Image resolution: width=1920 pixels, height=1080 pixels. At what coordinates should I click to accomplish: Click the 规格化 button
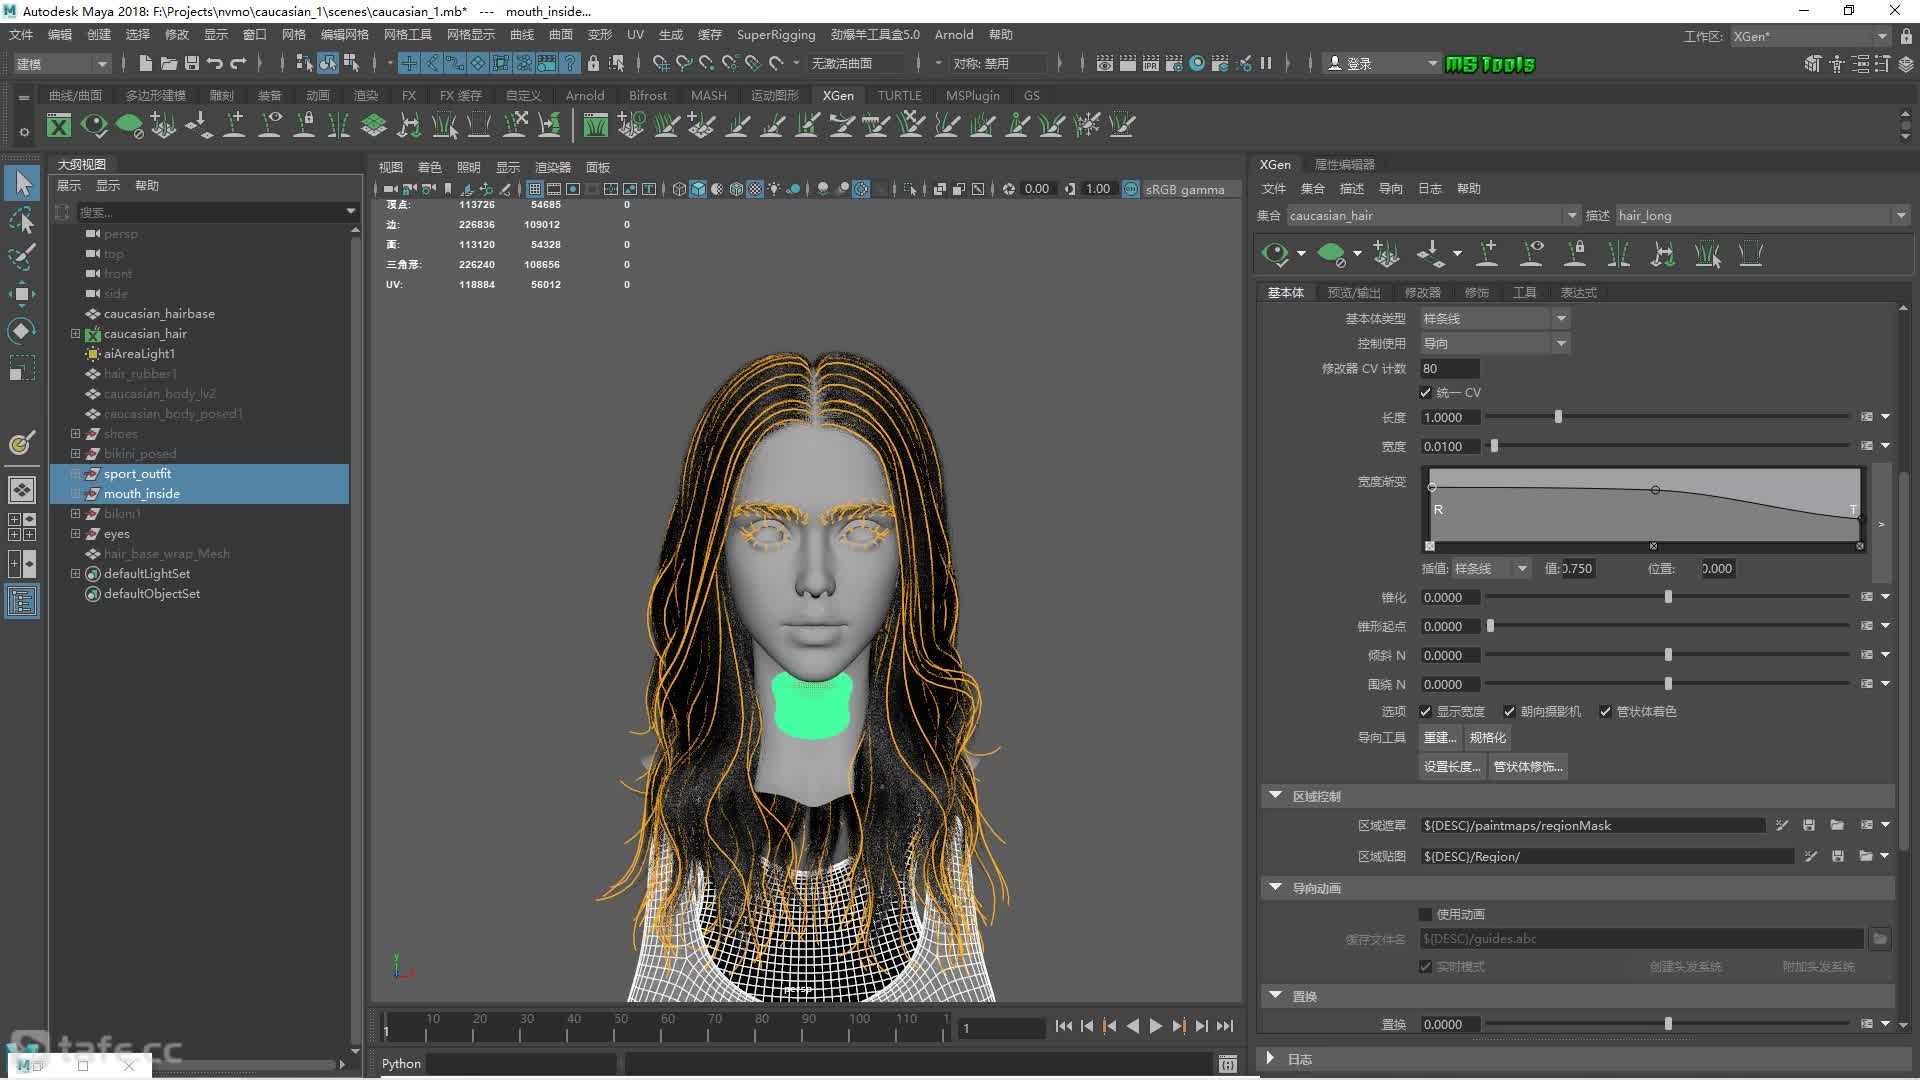point(1487,738)
